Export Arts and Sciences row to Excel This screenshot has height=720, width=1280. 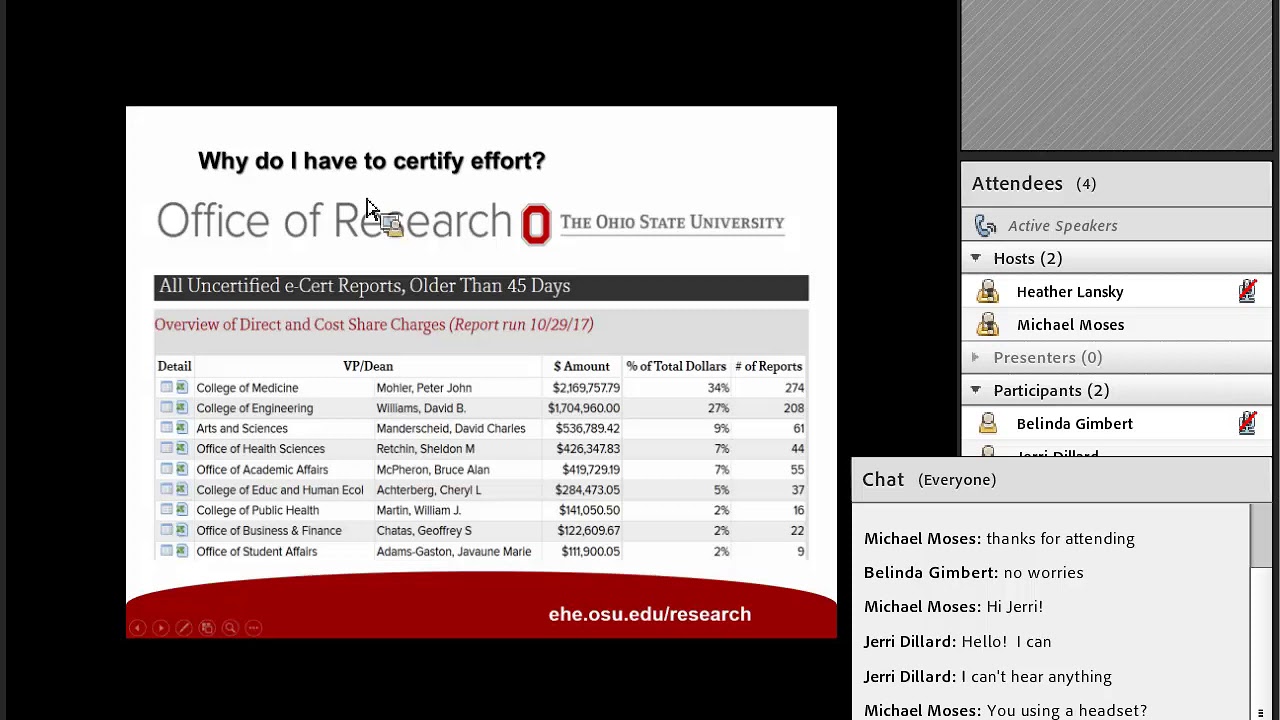[181, 428]
